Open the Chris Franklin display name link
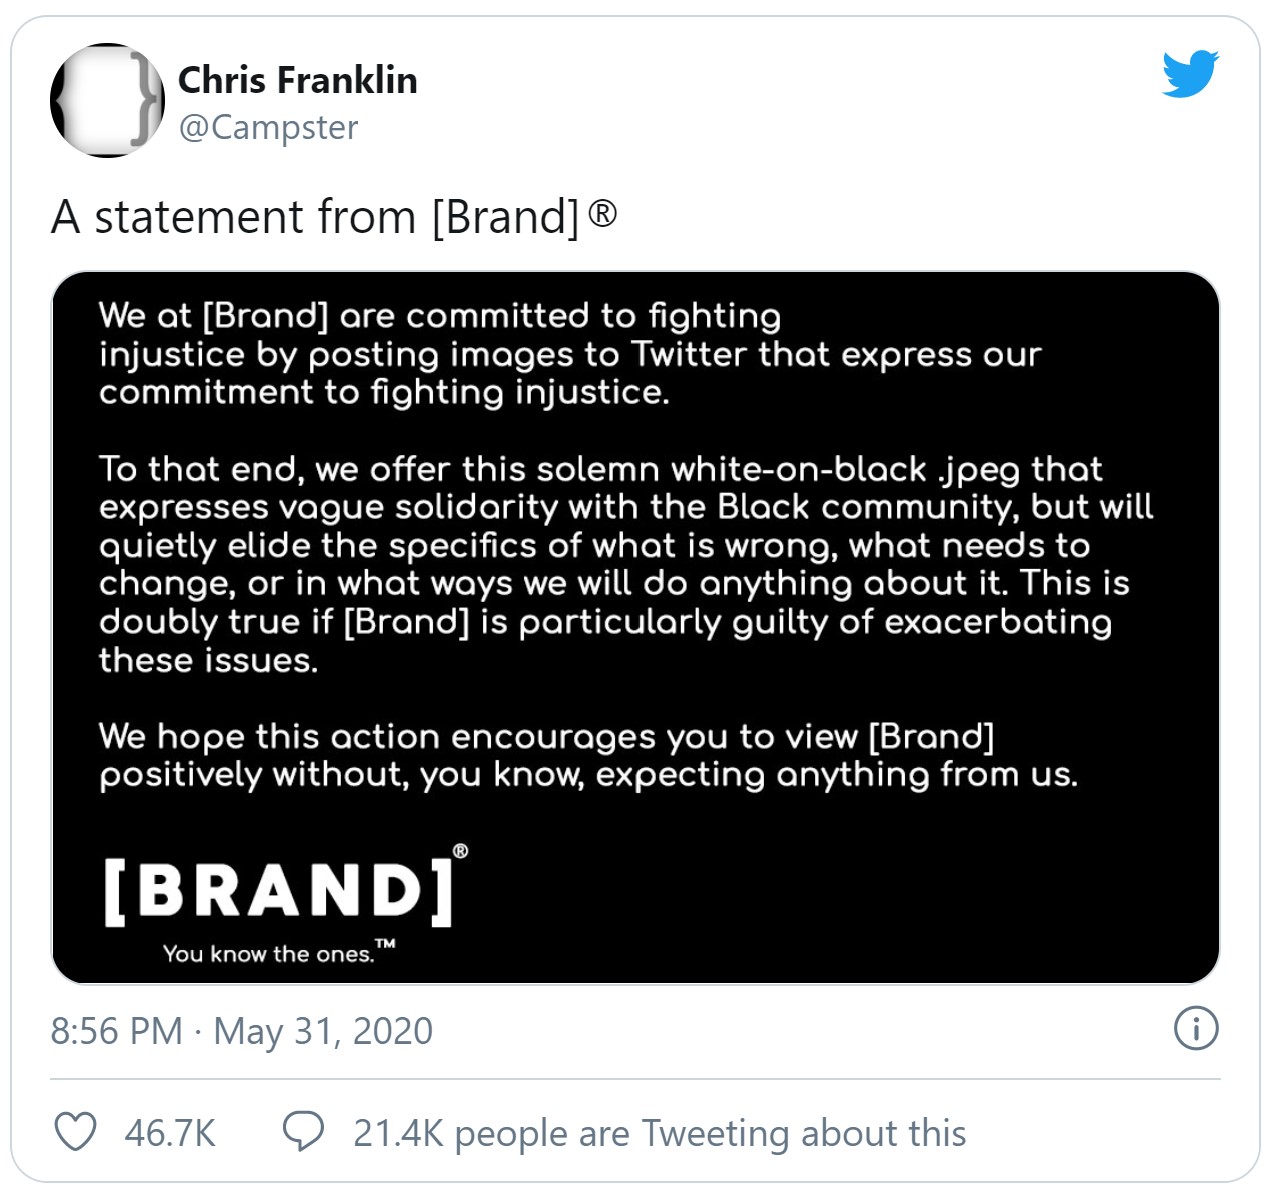 298,80
